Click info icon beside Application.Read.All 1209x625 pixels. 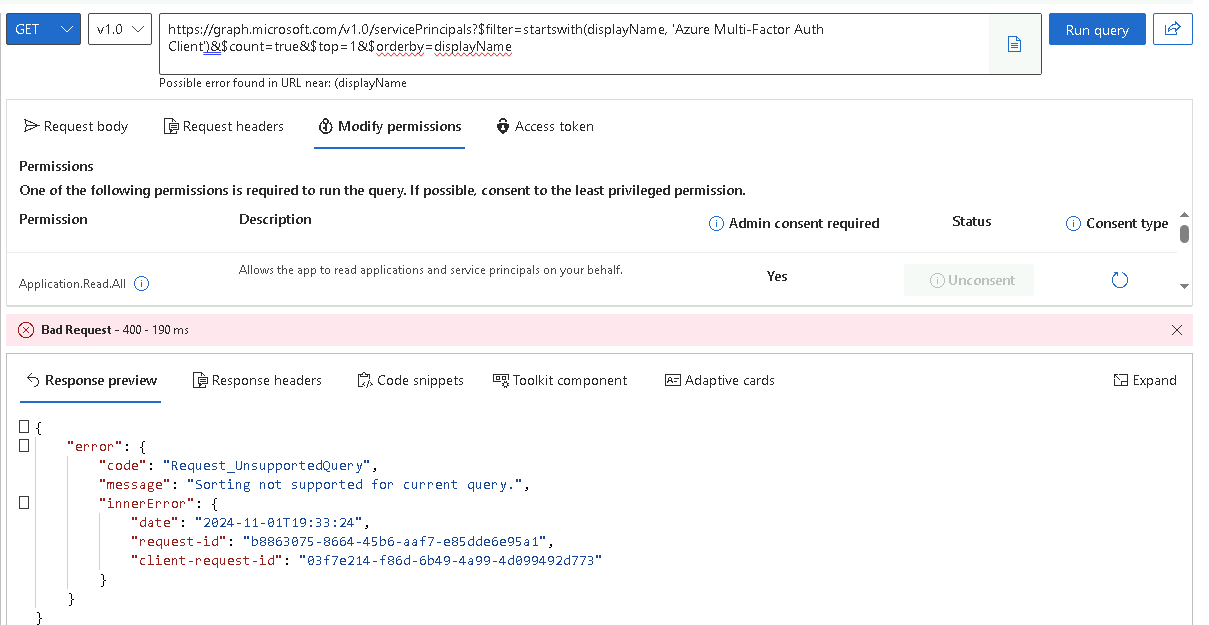tap(142, 284)
